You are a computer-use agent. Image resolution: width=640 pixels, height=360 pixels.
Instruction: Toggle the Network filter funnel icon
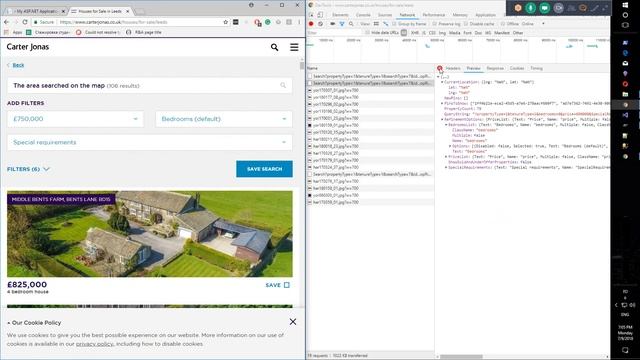point(342,24)
